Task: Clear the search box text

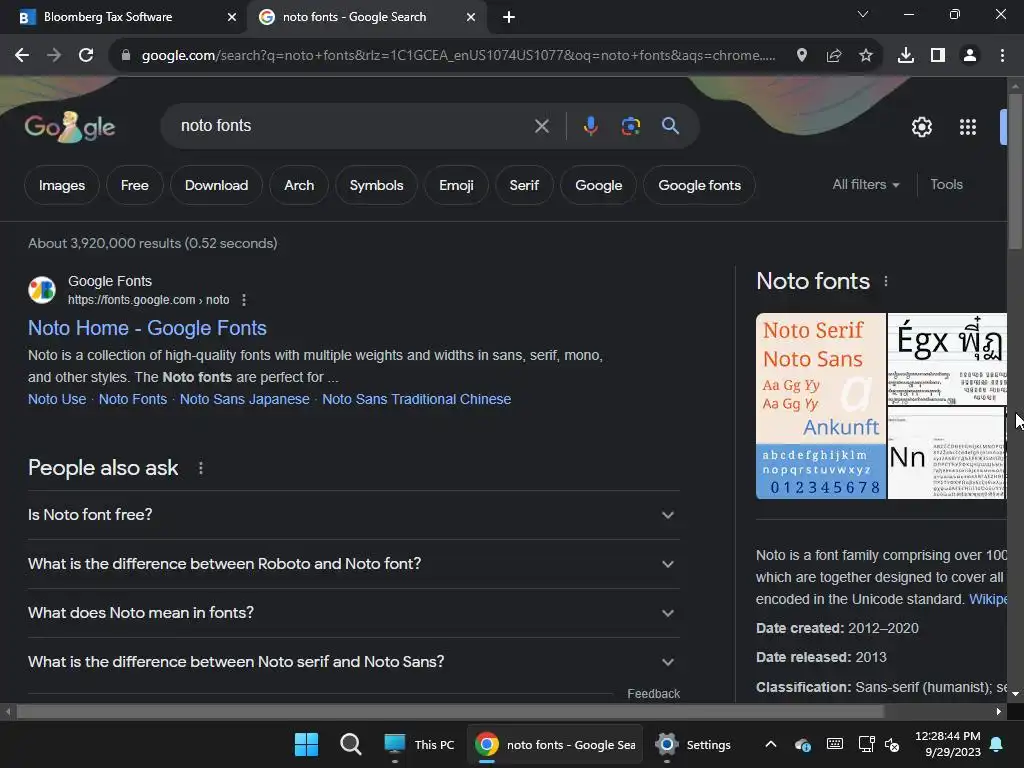Action: coord(541,126)
